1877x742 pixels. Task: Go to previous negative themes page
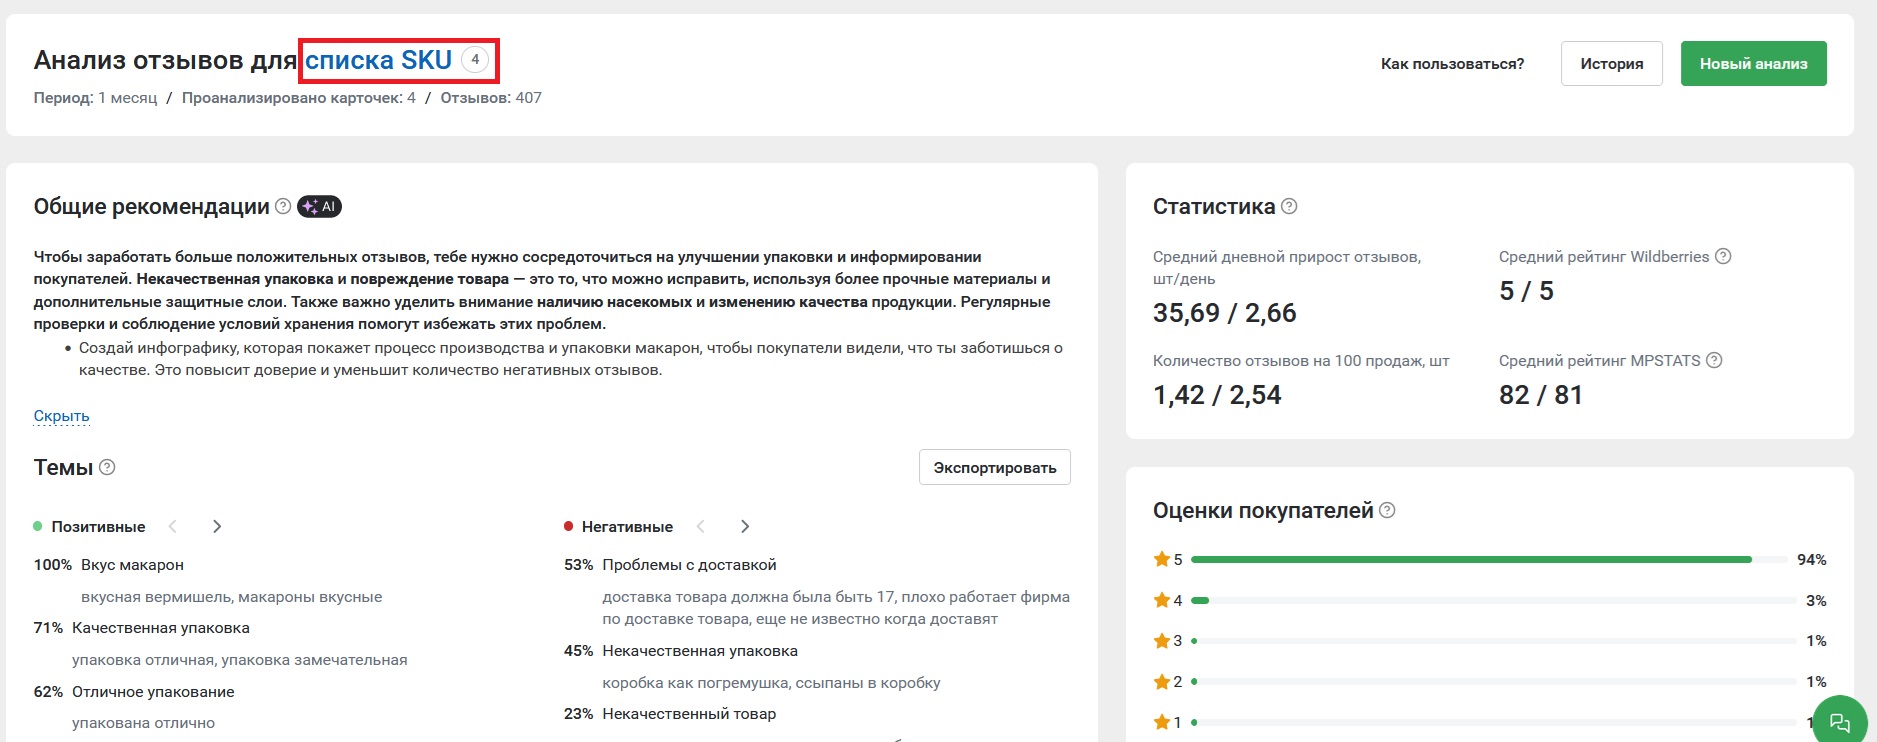click(x=701, y=526)
